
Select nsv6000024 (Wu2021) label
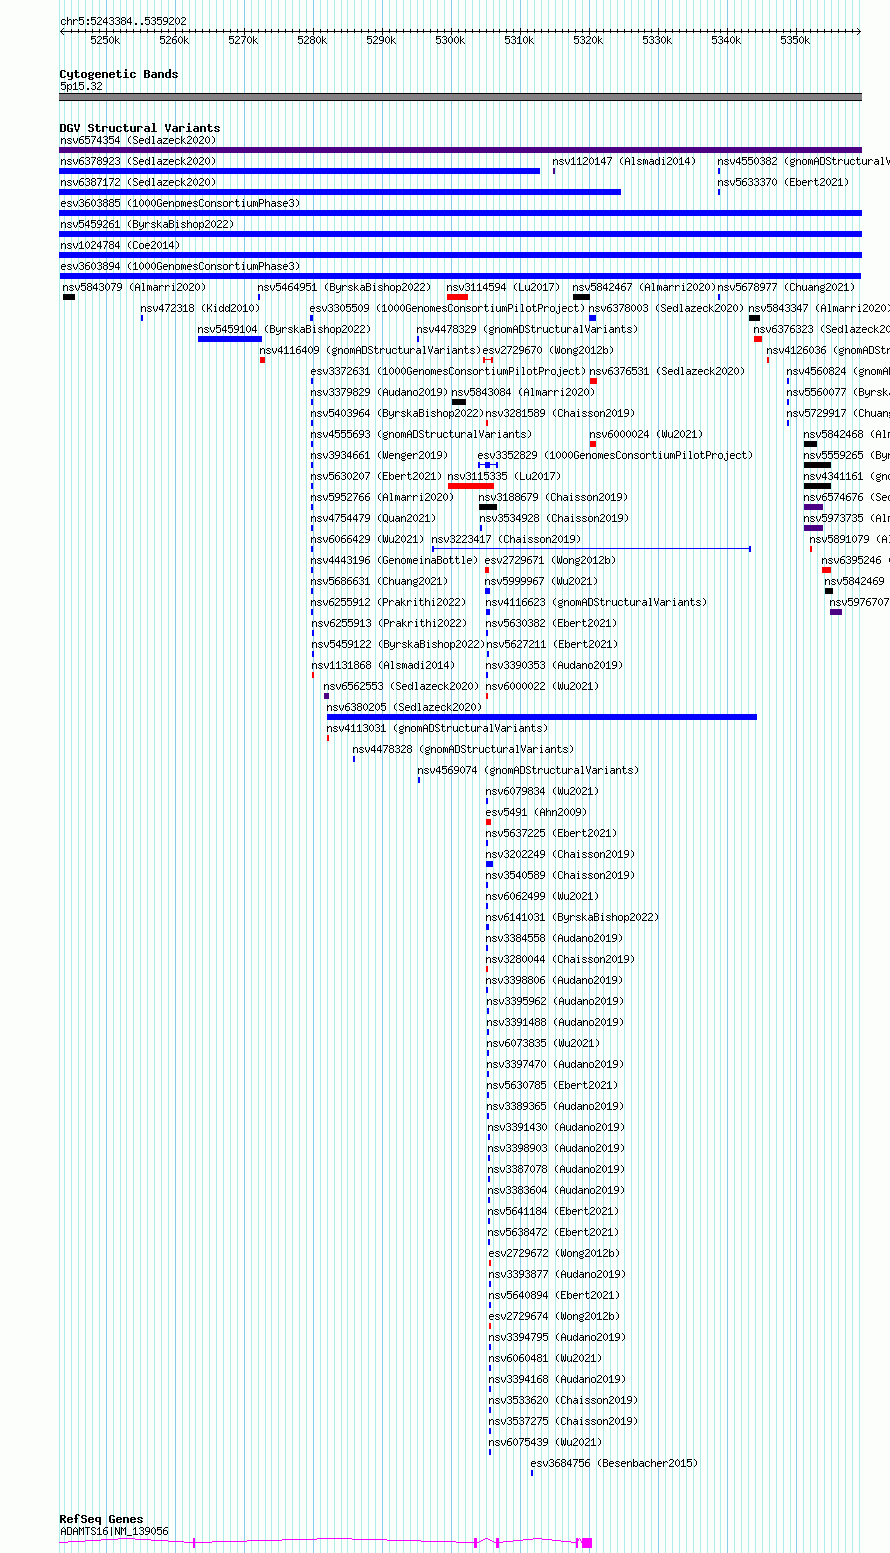pos(646,434)
